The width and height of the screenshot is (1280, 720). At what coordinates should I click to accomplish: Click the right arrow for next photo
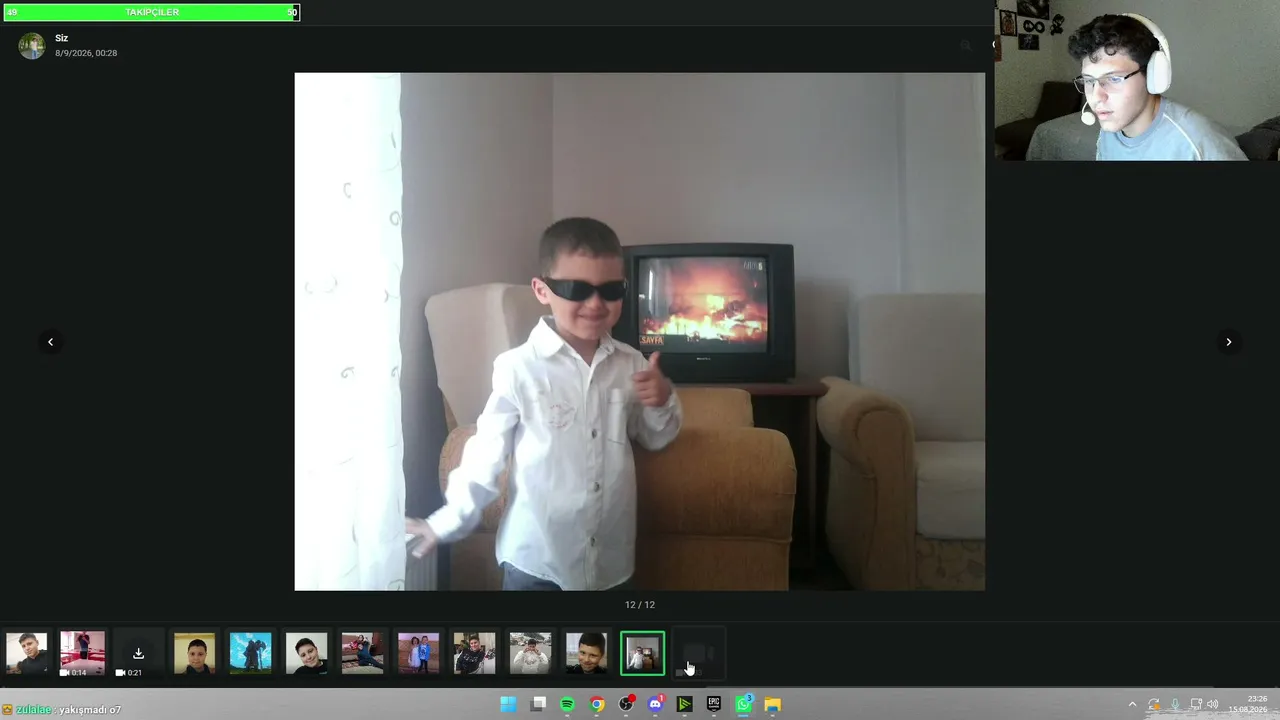point(1229,342)
